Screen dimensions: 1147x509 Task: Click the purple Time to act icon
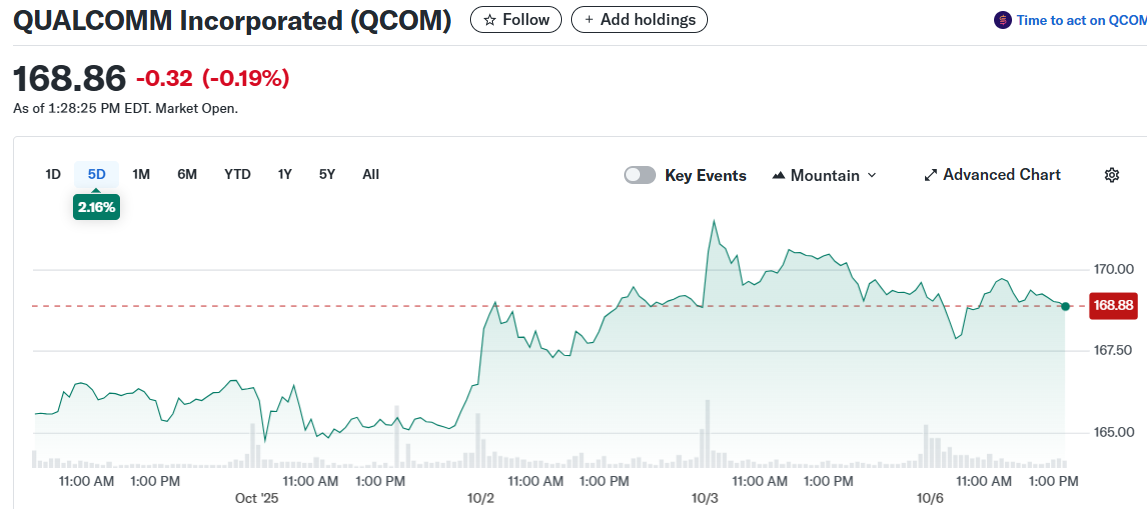[1002, 20]
